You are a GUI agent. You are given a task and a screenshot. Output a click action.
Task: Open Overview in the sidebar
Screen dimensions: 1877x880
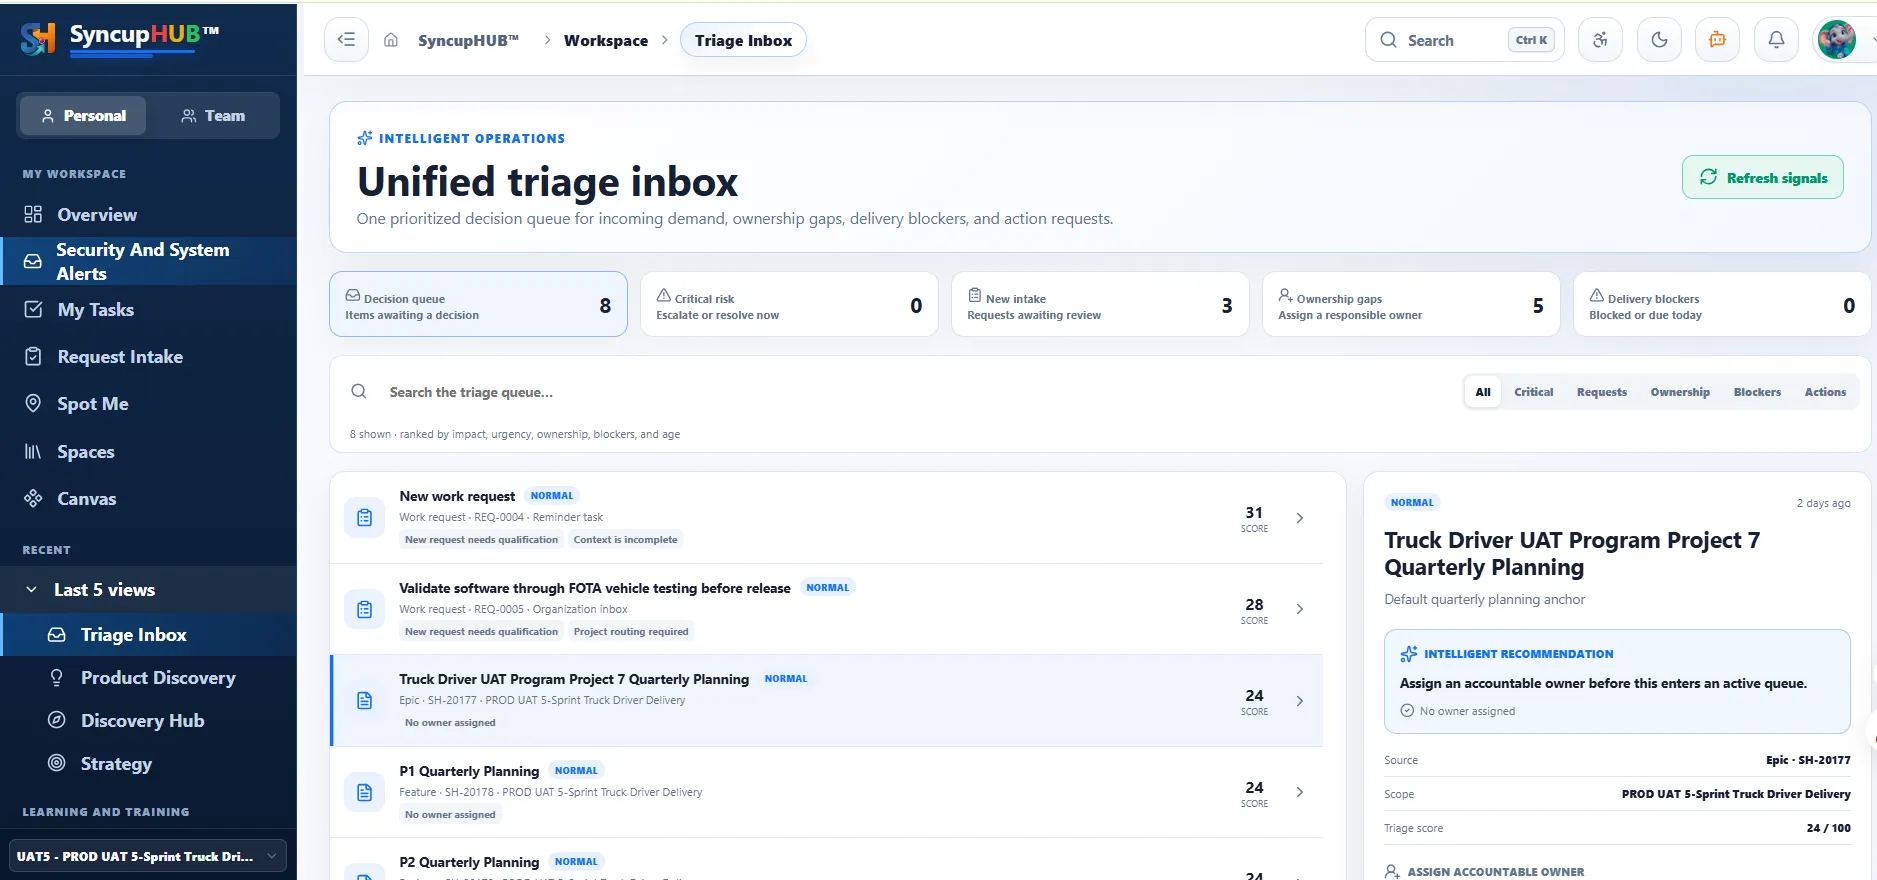(x=148, y=214)
